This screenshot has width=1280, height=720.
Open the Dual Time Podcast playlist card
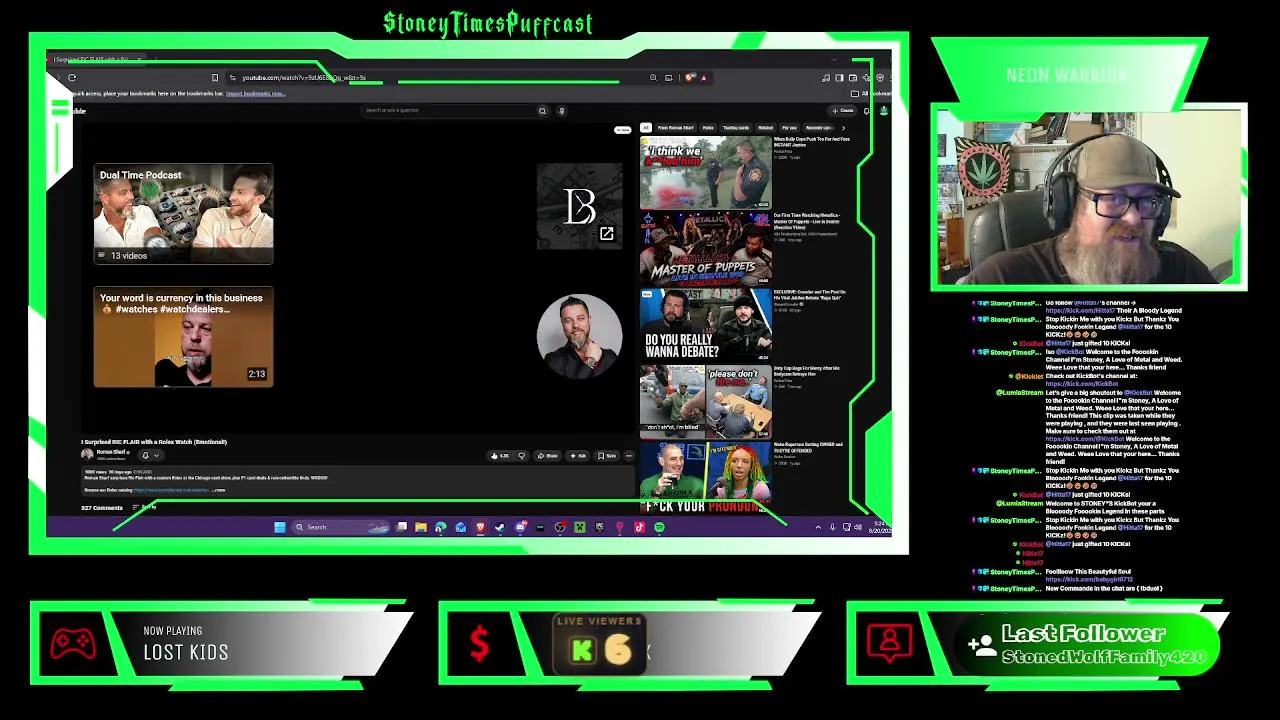[183, 214]
